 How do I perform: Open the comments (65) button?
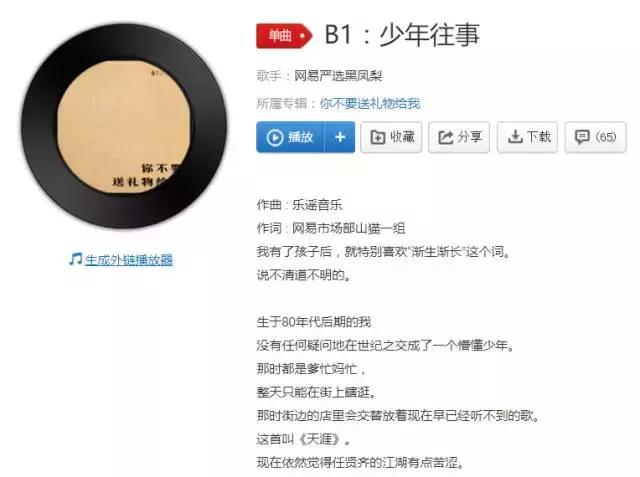[x=595, y=137]
